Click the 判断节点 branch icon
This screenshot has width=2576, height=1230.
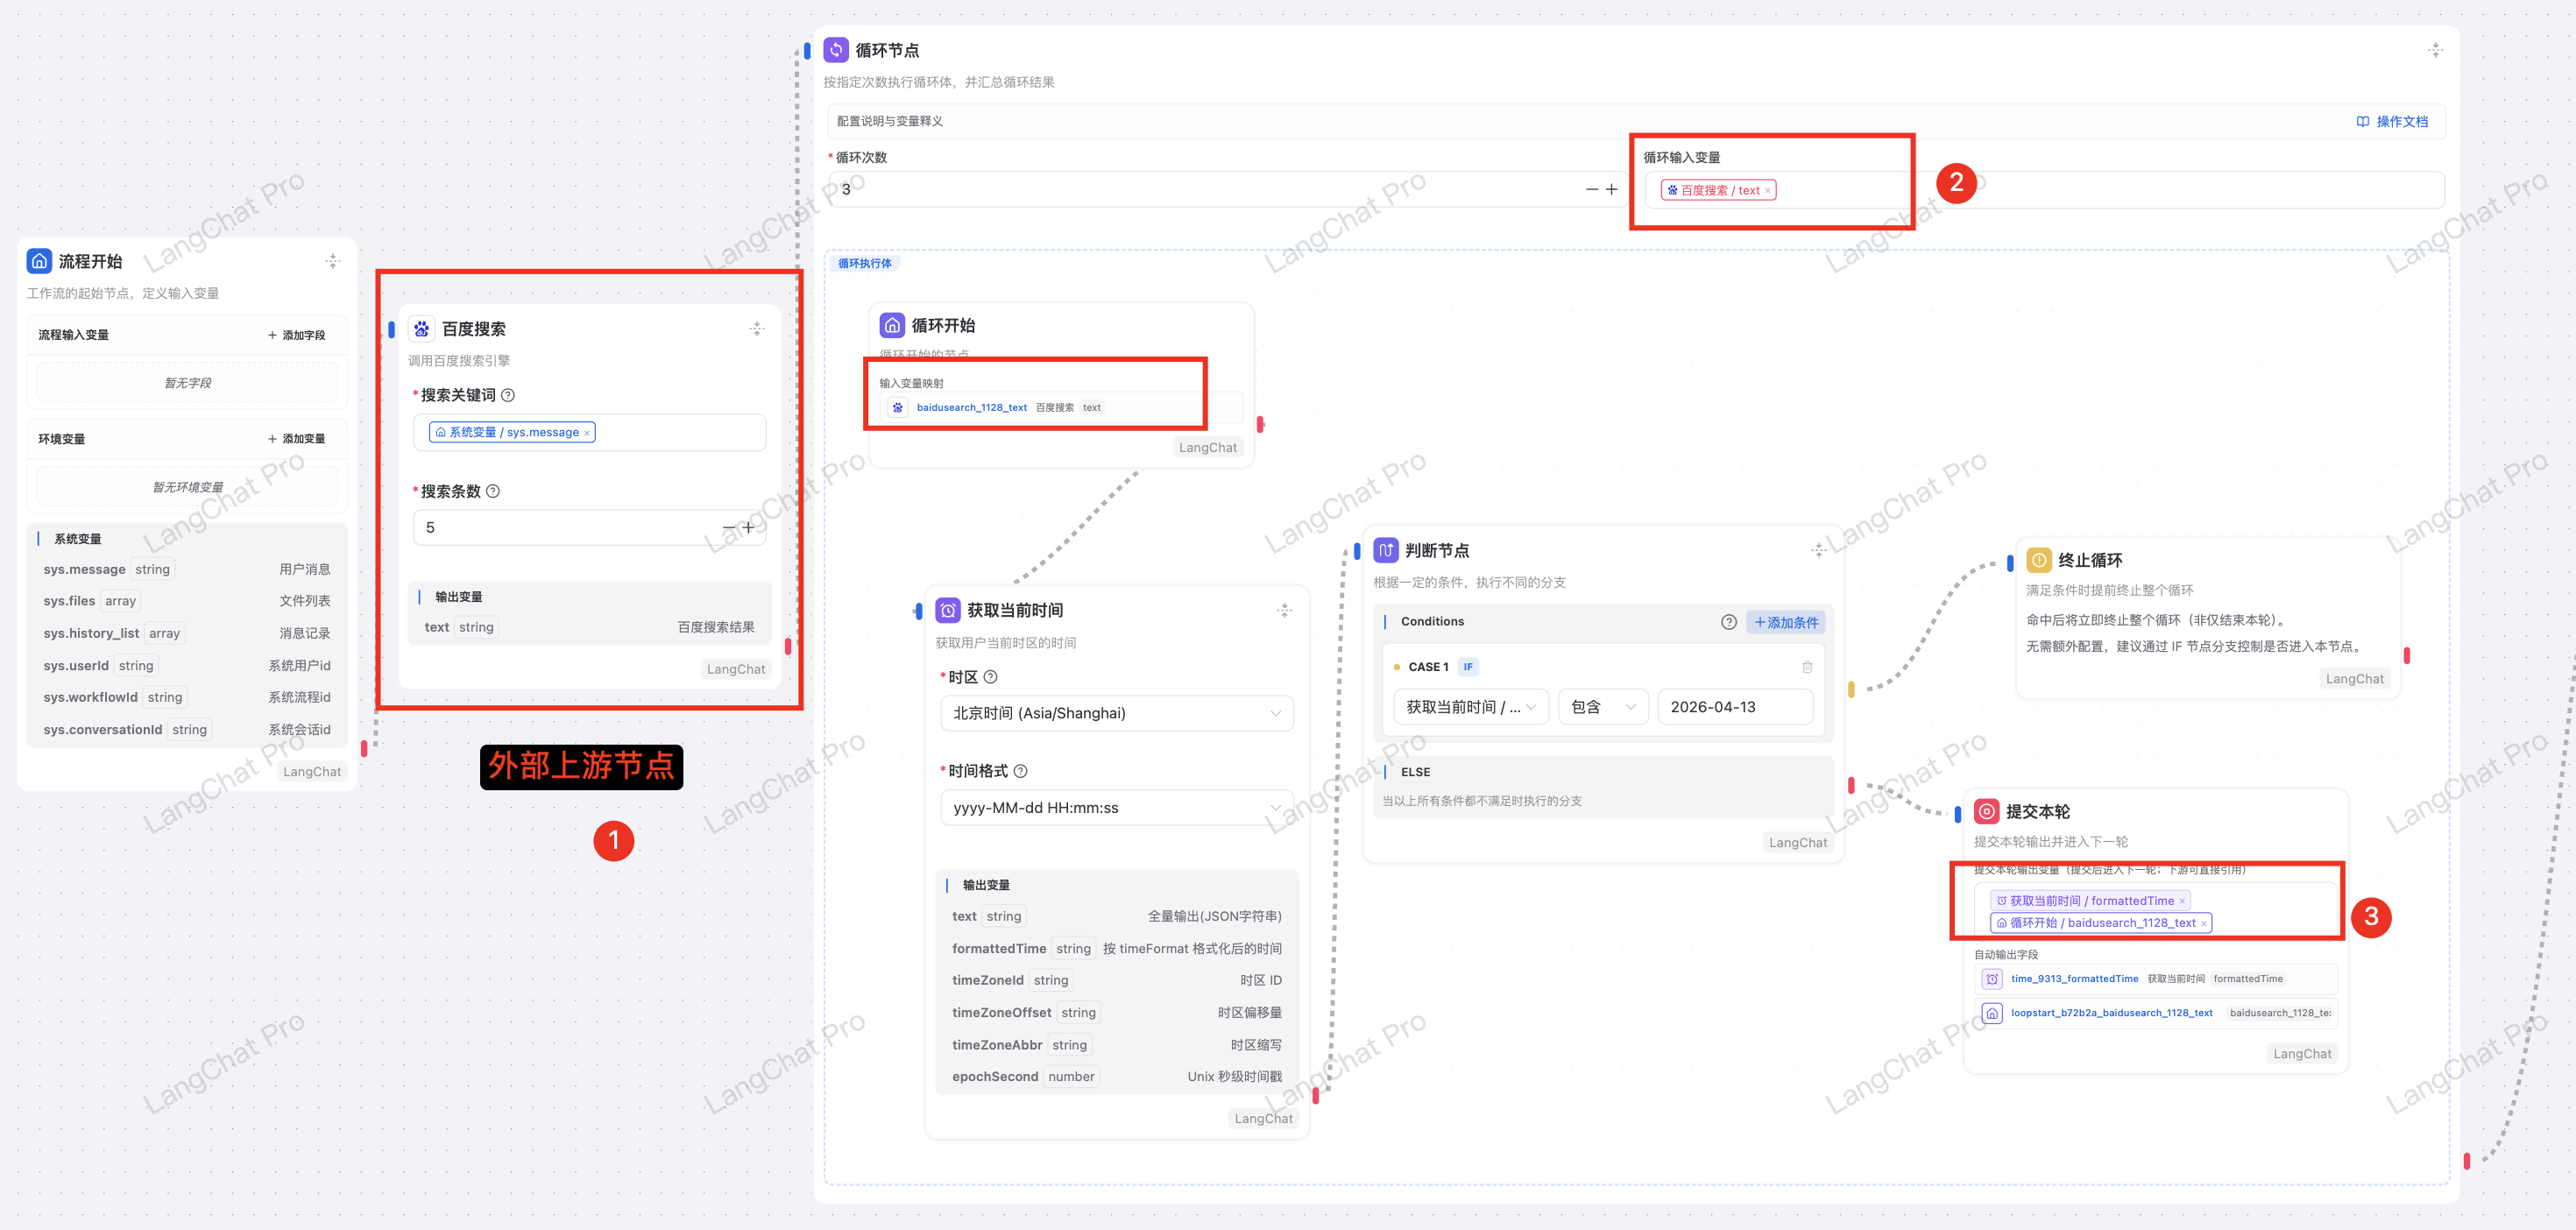click(x=1385, y=550)
